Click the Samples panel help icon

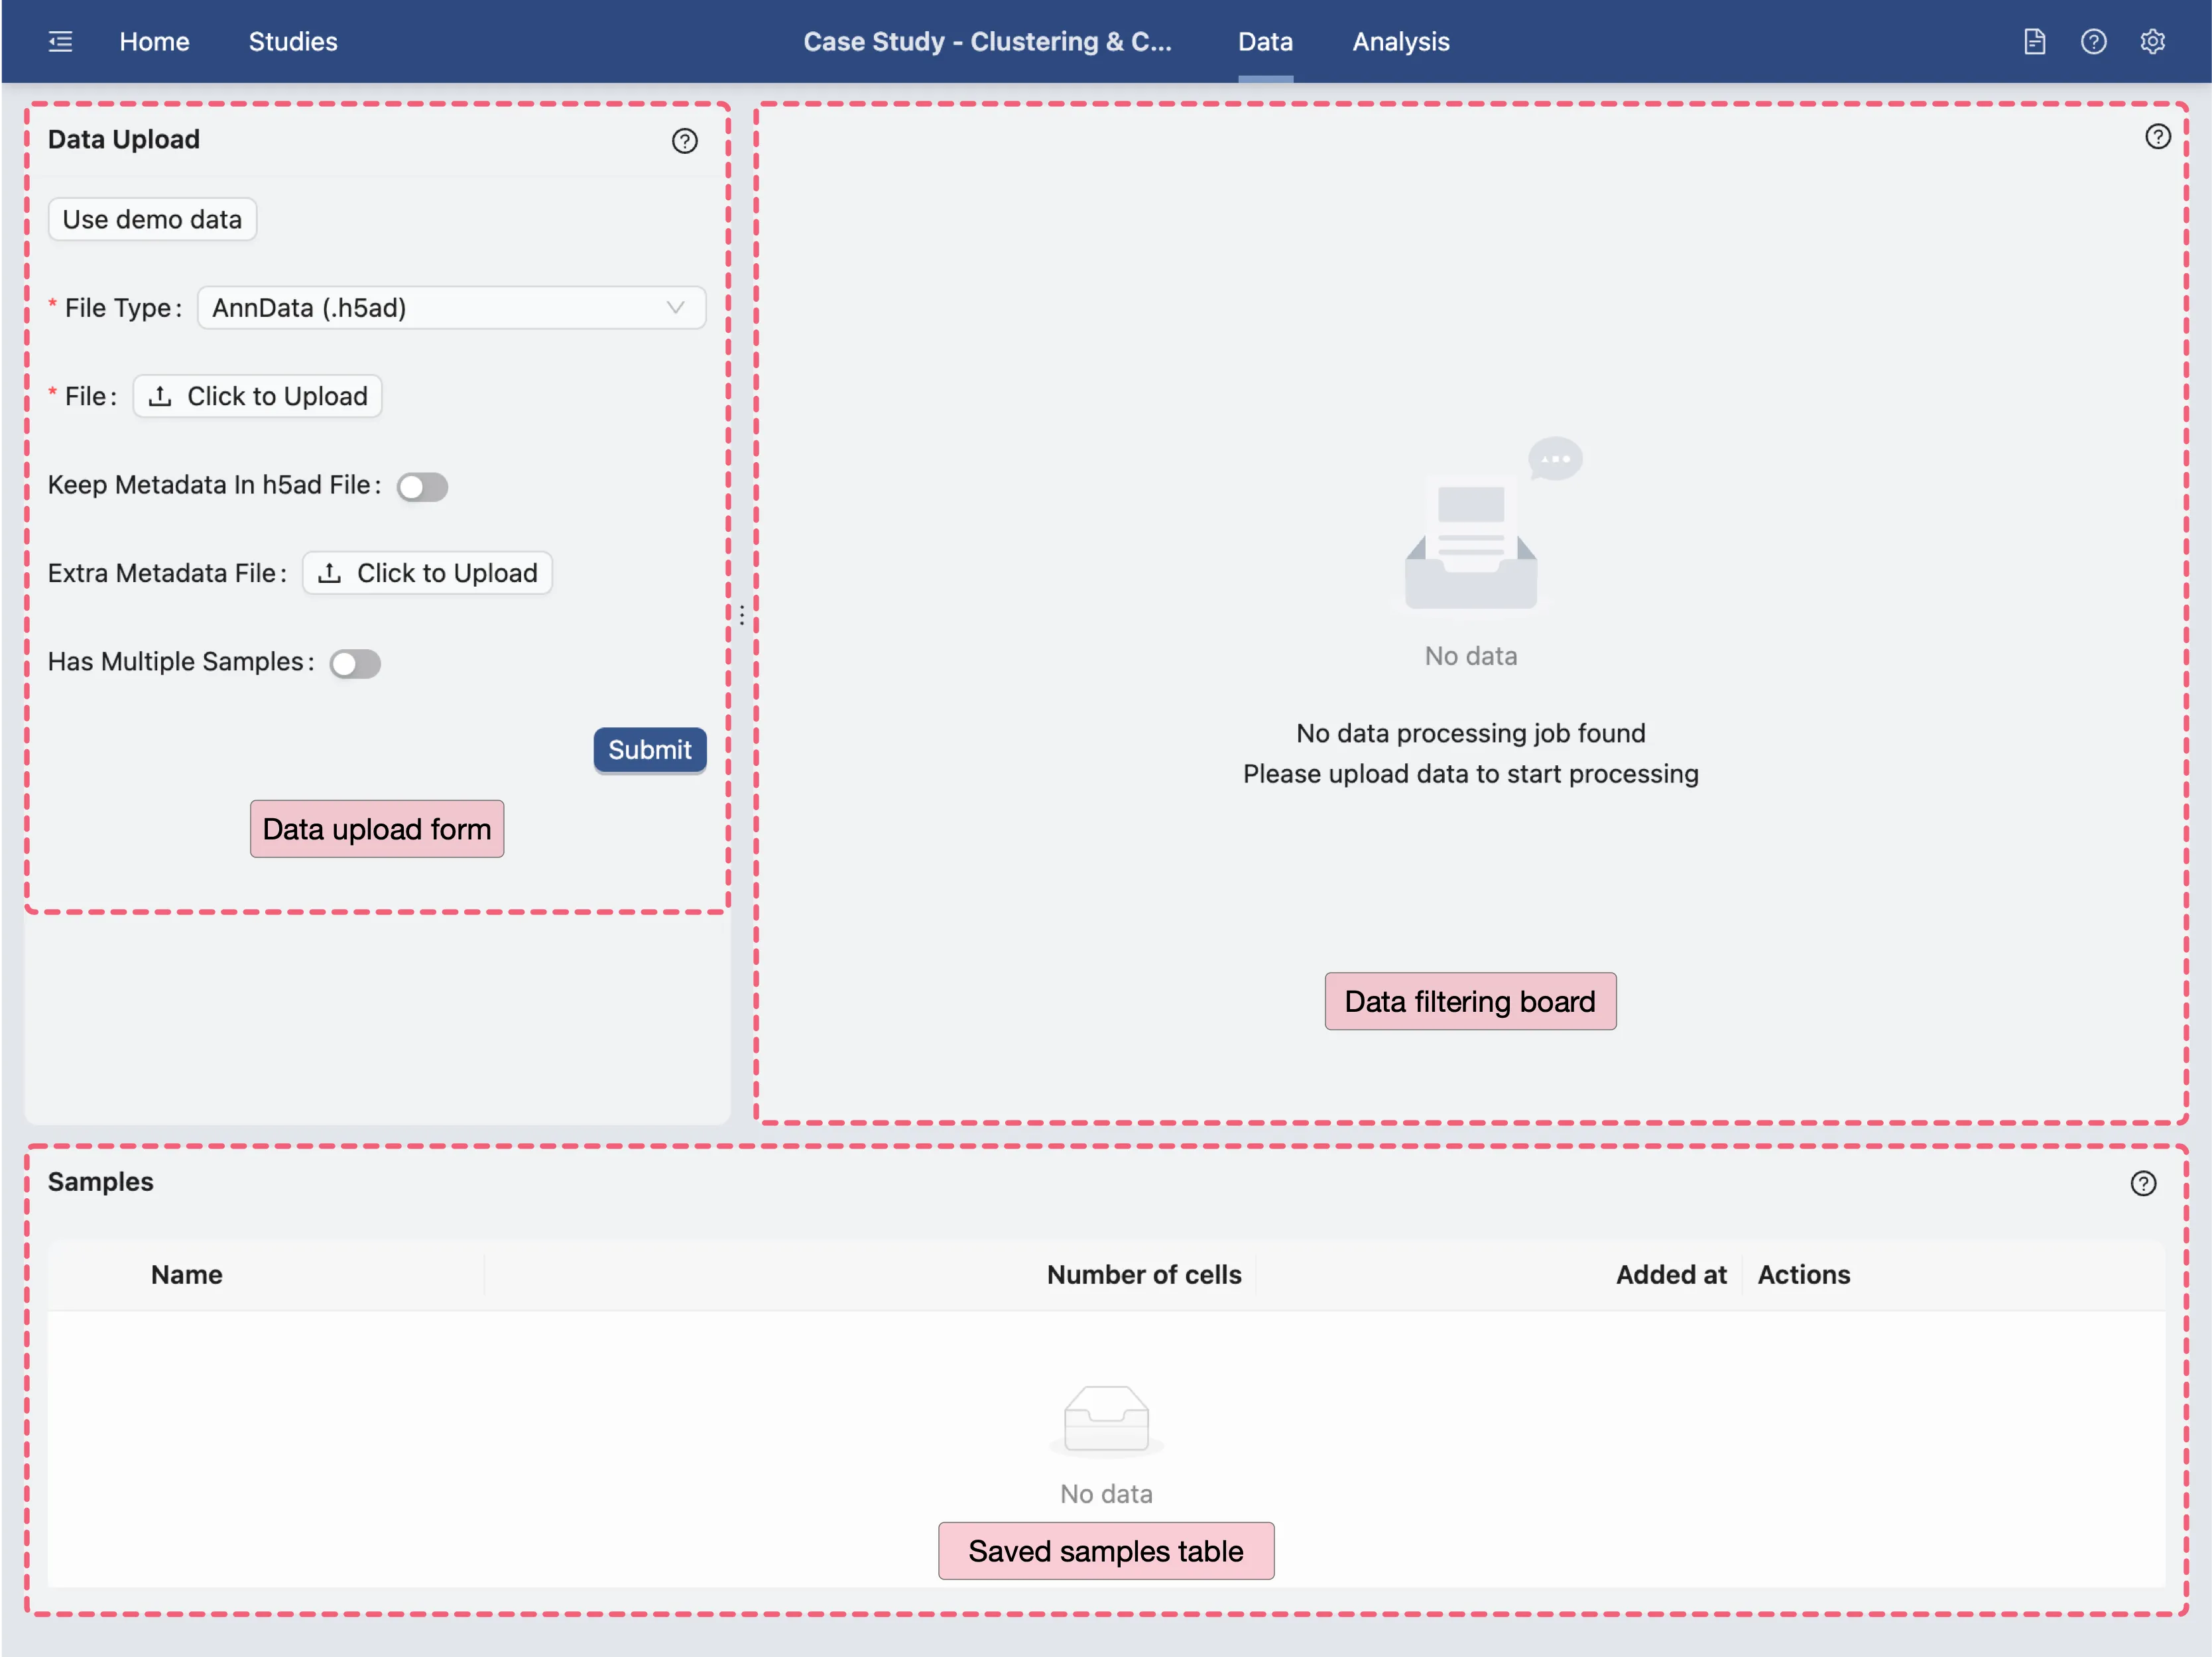[2144, 1183]
